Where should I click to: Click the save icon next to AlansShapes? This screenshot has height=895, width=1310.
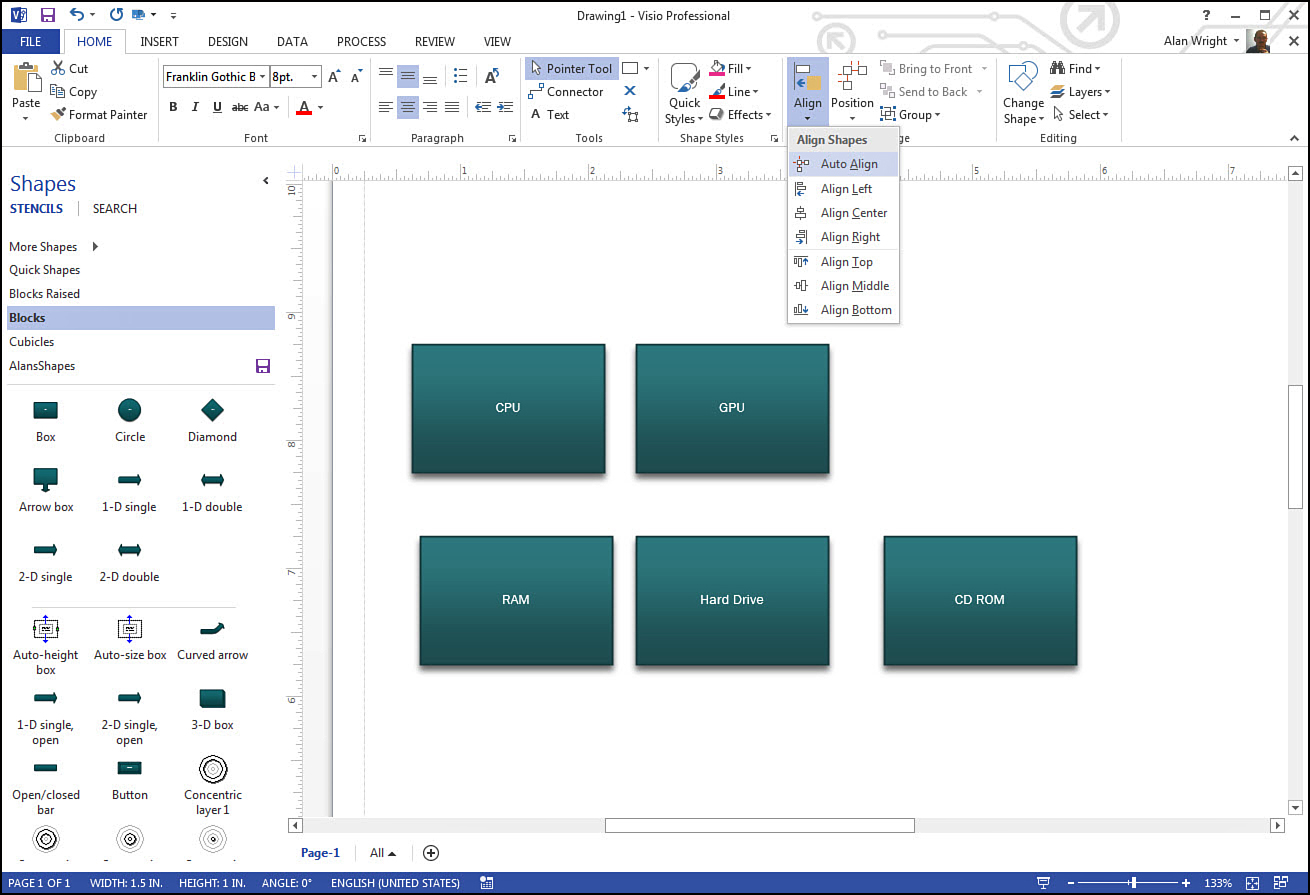(x=263, y=366)
